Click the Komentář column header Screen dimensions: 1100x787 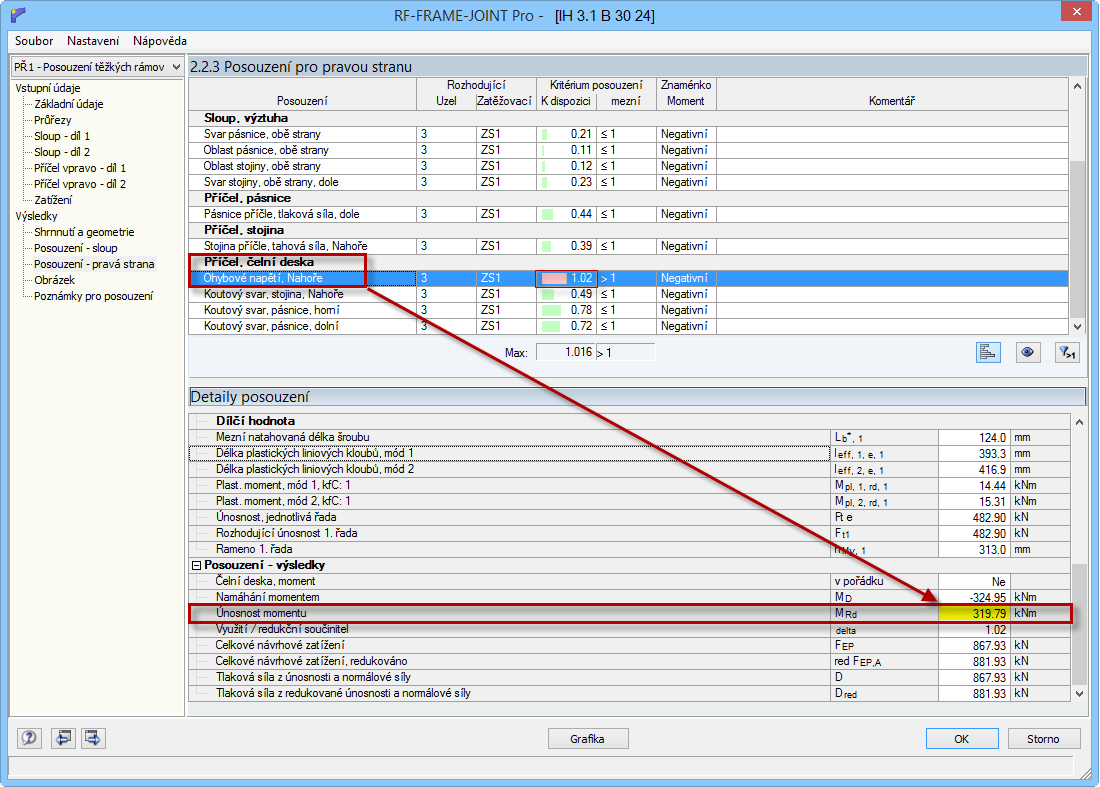coord(892,93)
